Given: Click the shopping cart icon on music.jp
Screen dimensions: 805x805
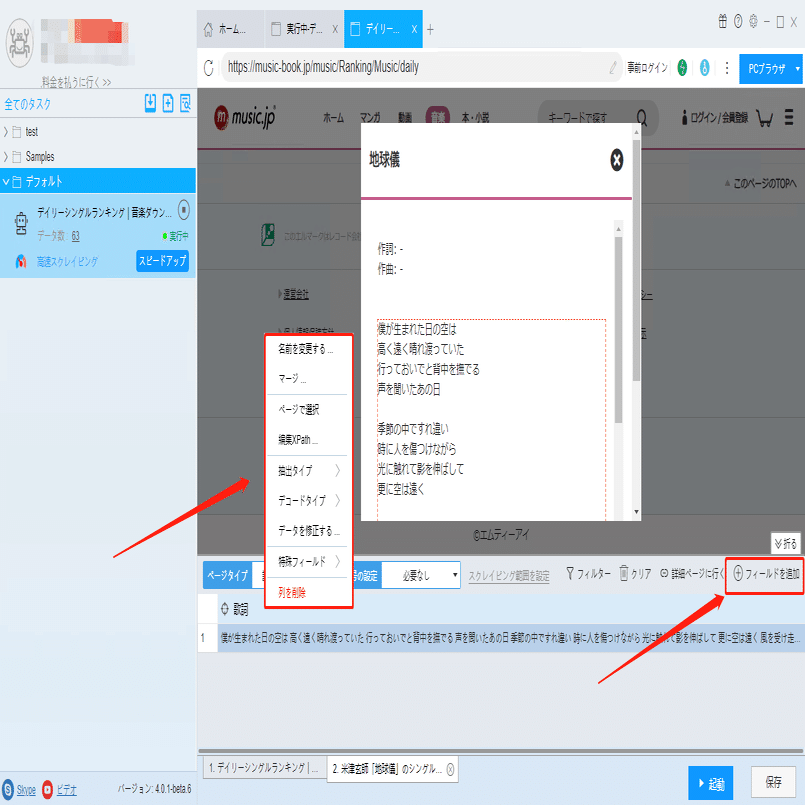Looking at the screenshot, I should [x=764, y=118].
